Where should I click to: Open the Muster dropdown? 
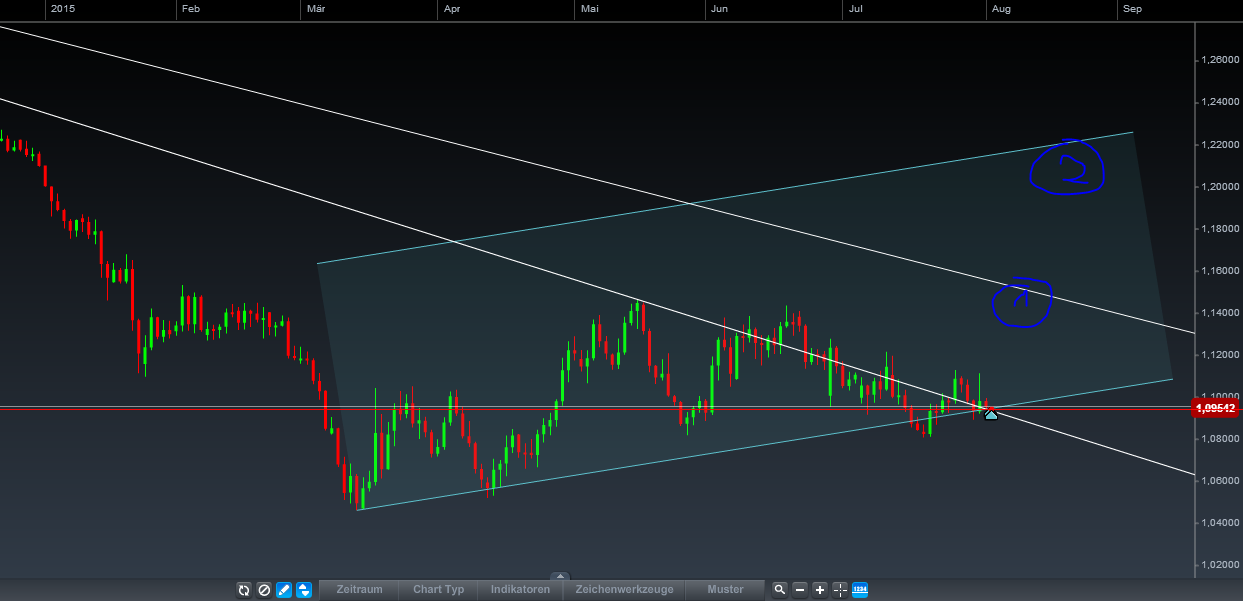[725, 589]
